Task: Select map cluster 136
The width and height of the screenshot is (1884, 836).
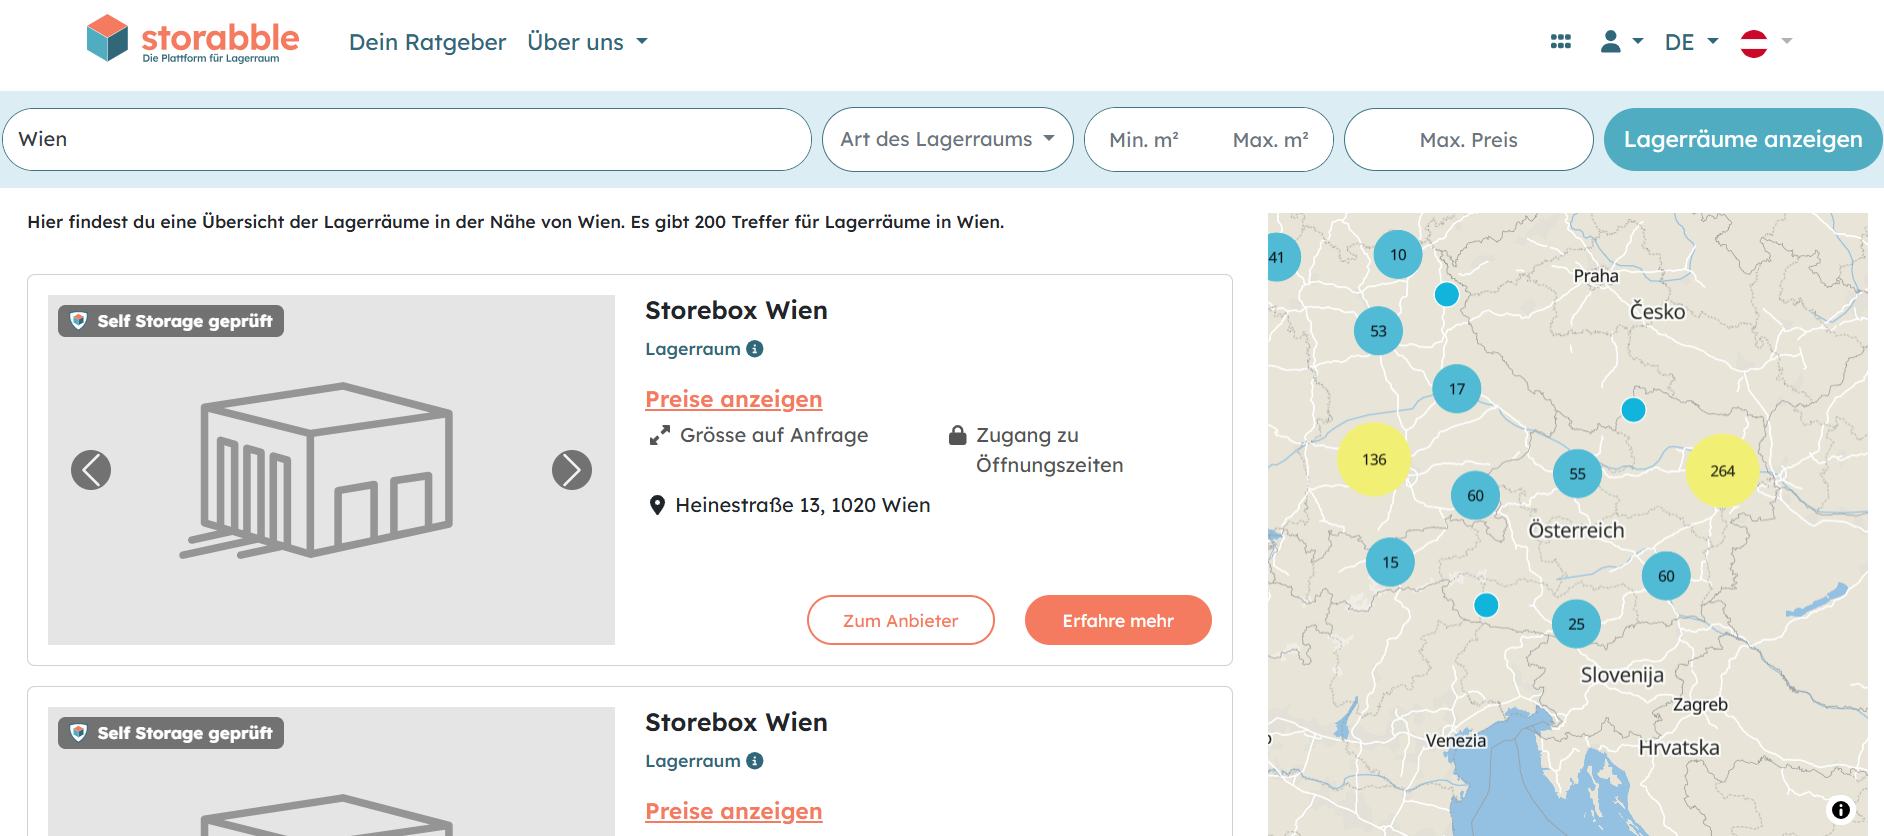Action: pos(1374,459)
